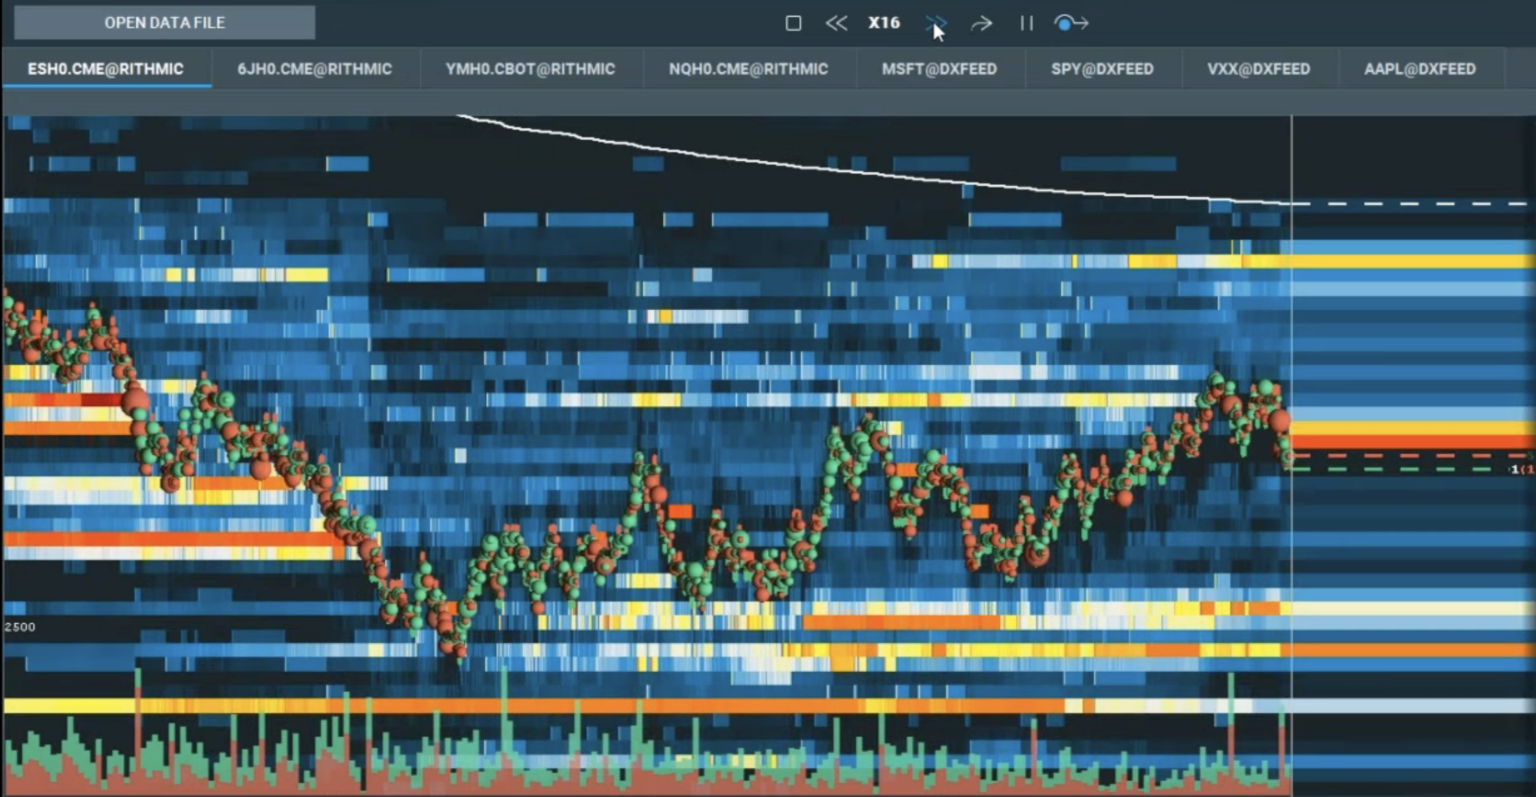Select the NQH0.CME@RITHMIC instrument tab
Image resolution: width=1536 pixels, height=797 pixels.
pyautogui.click(x=748, y=68)
